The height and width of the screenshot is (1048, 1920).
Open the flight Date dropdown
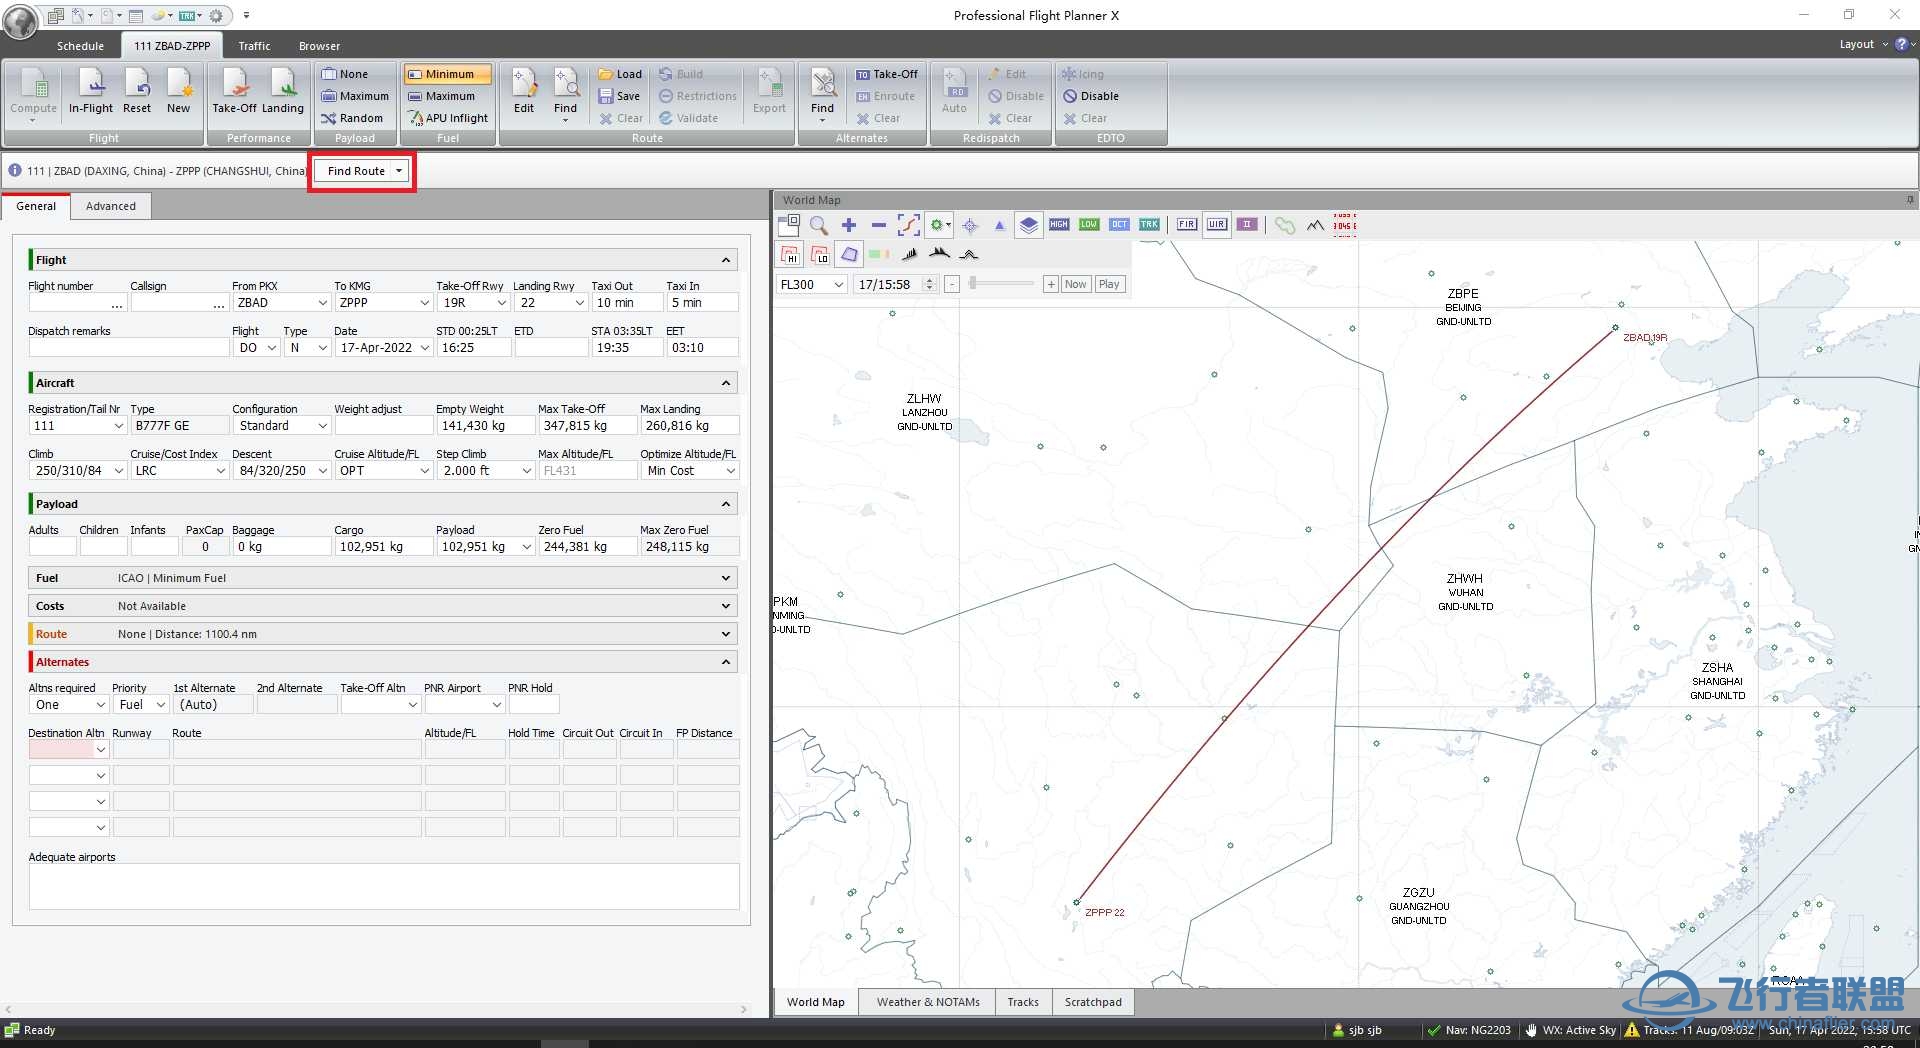click(x=425, y=348)
